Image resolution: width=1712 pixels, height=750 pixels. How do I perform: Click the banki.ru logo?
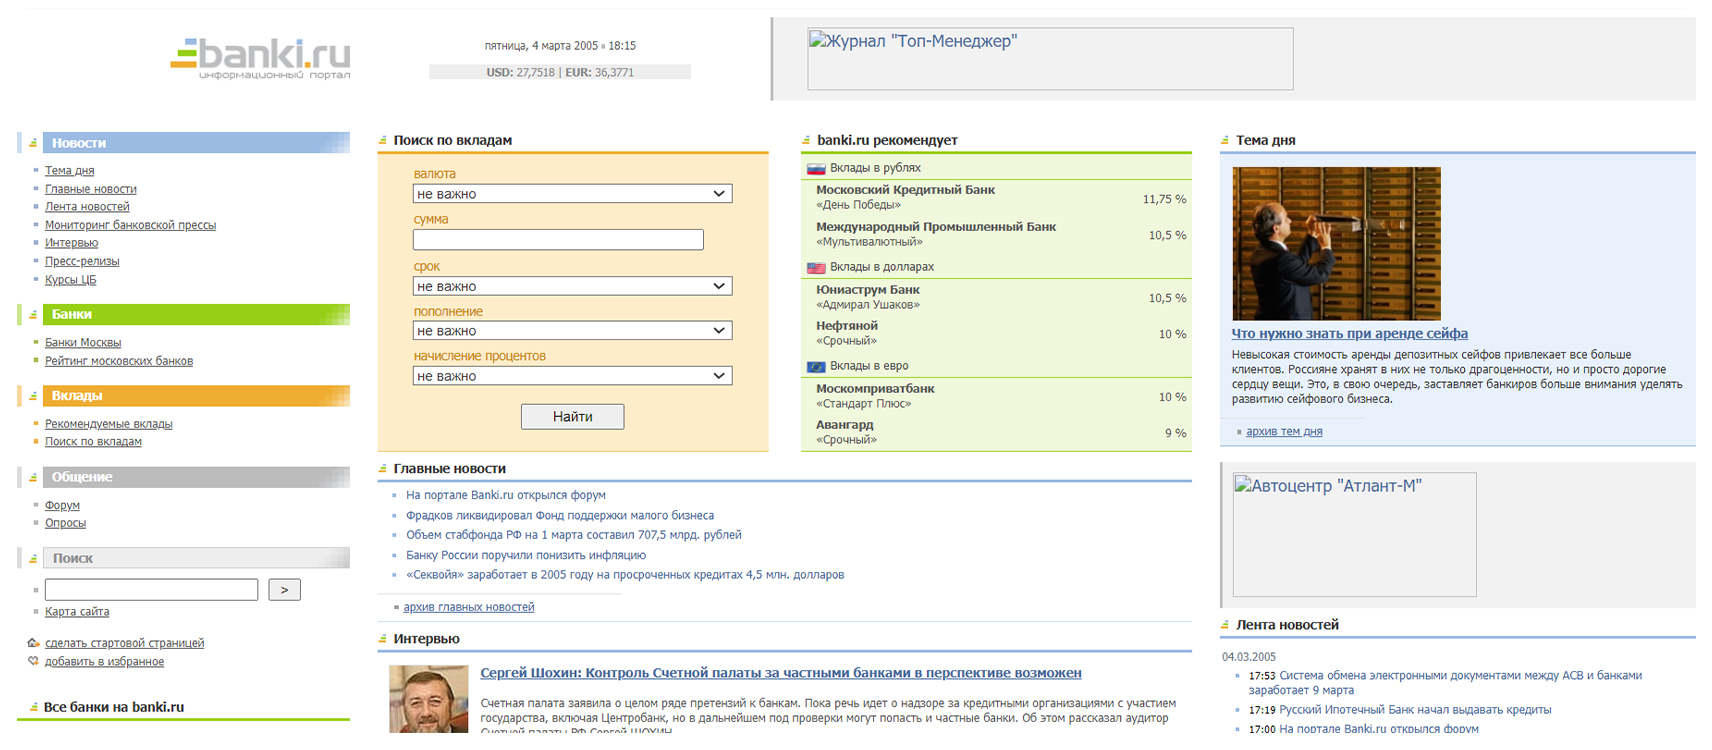coord(260,59)
